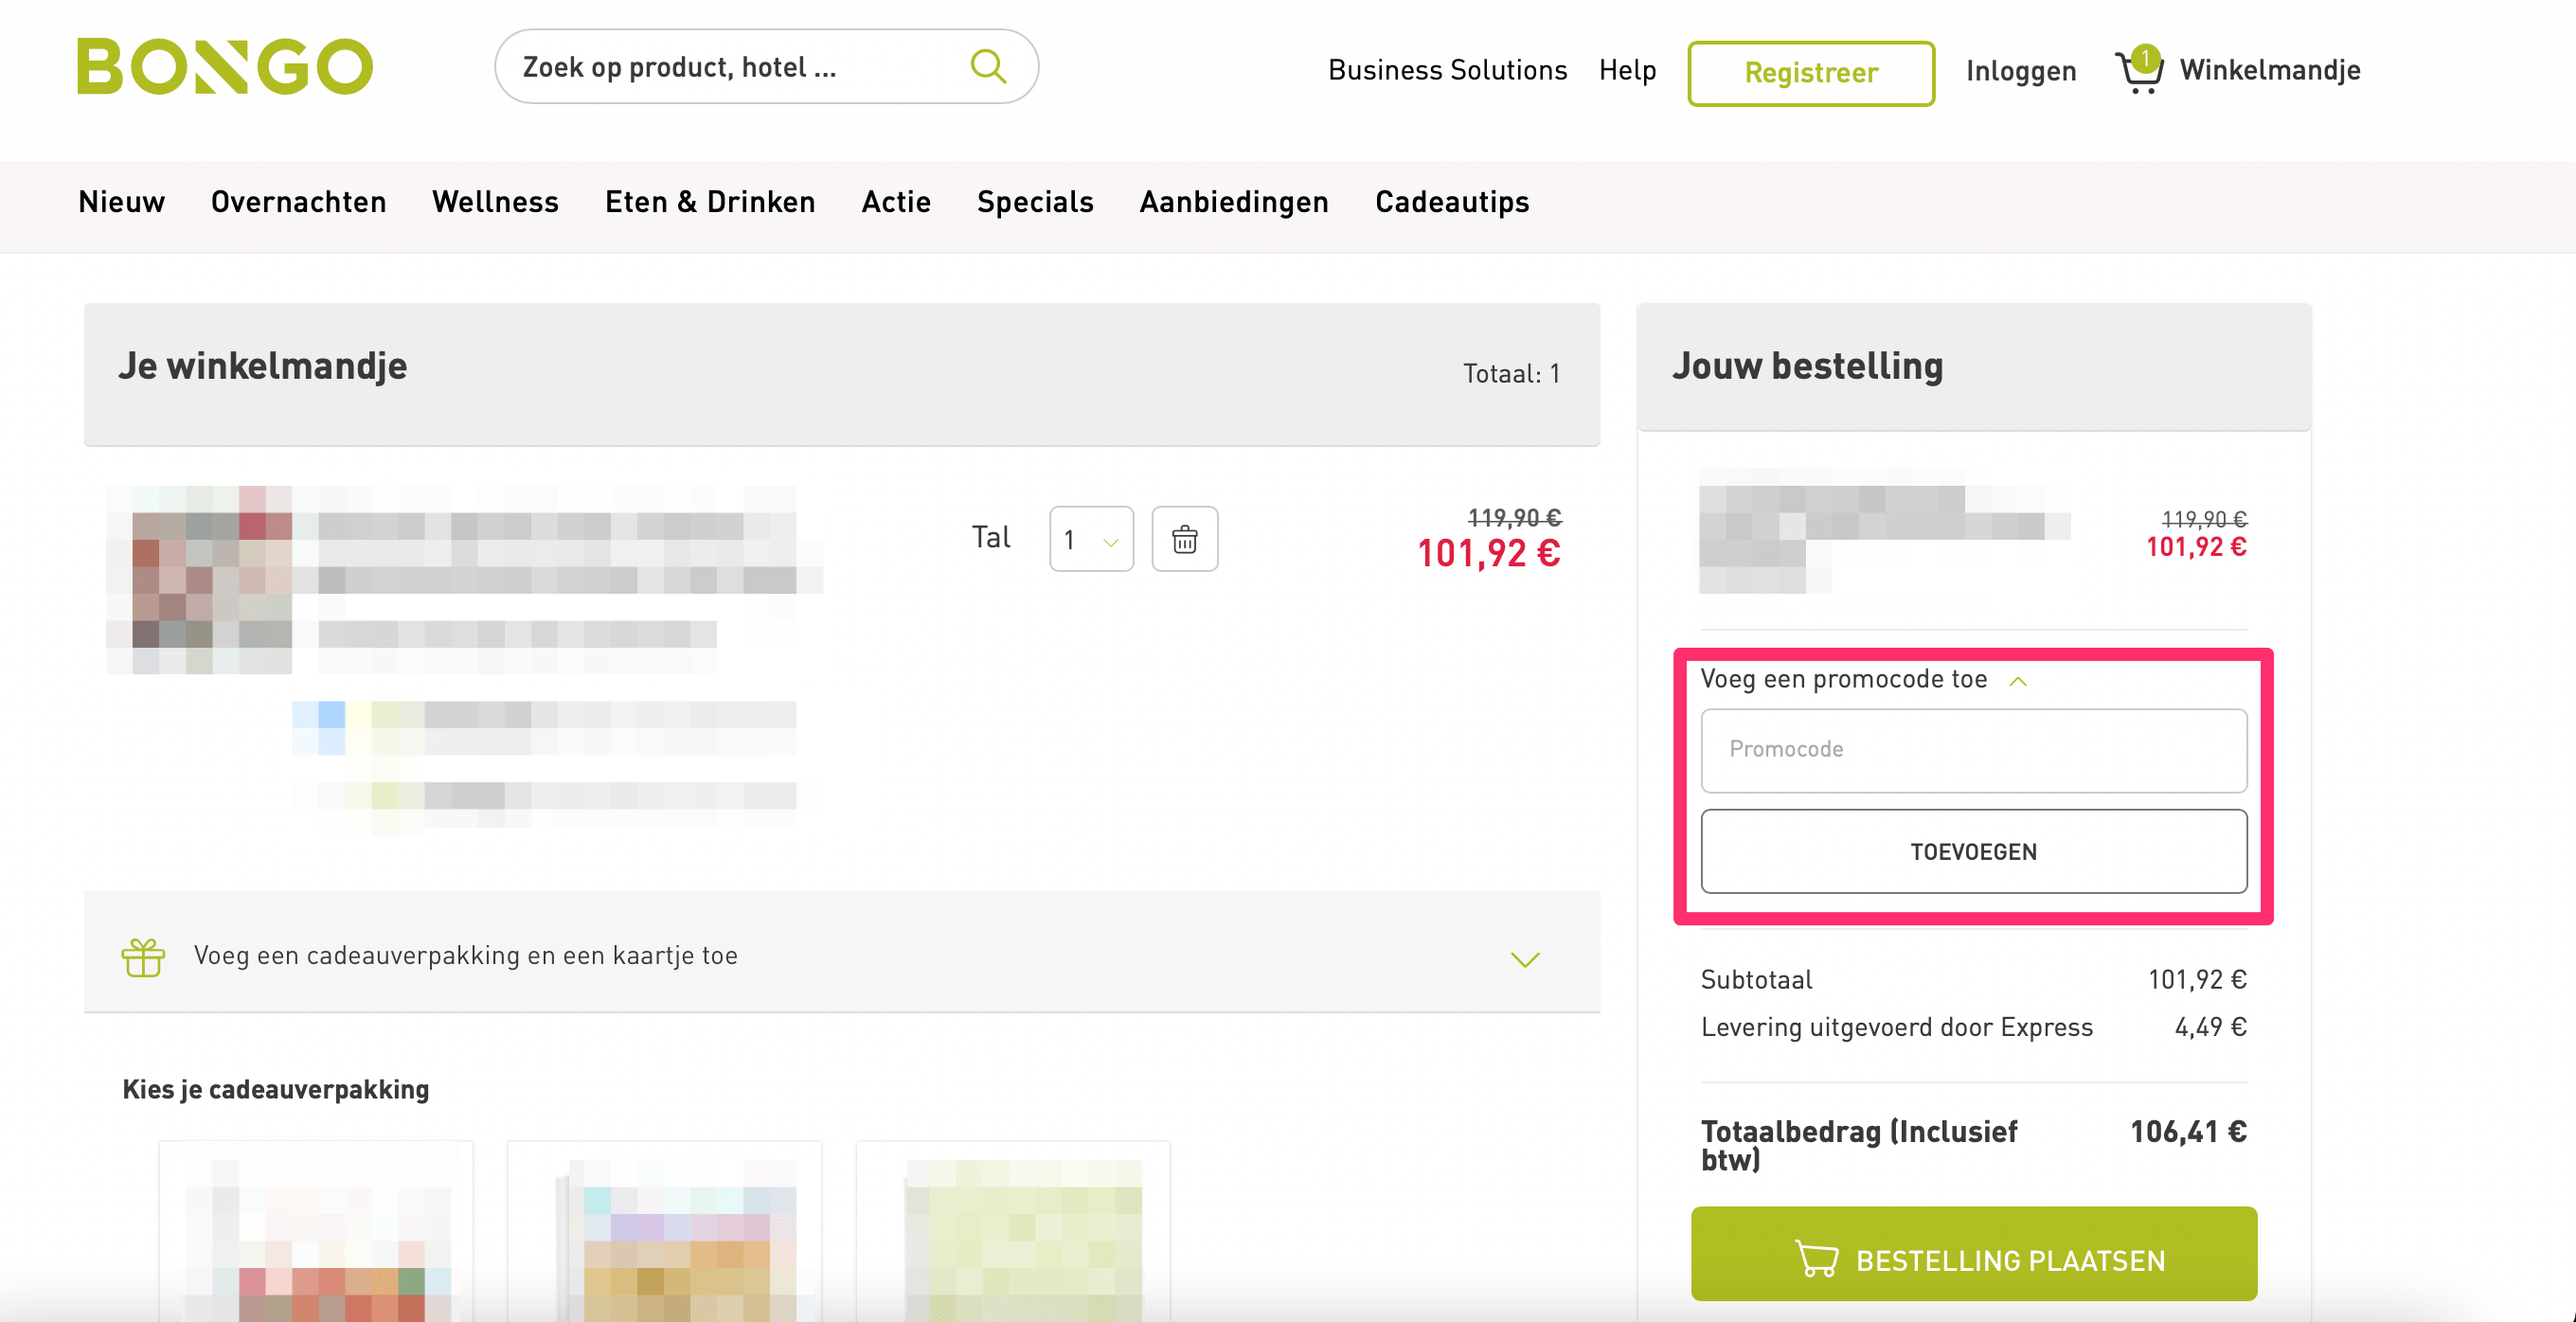2576x1322 pixels.
Task: Click the Inloggen link
Action: 2021,71
